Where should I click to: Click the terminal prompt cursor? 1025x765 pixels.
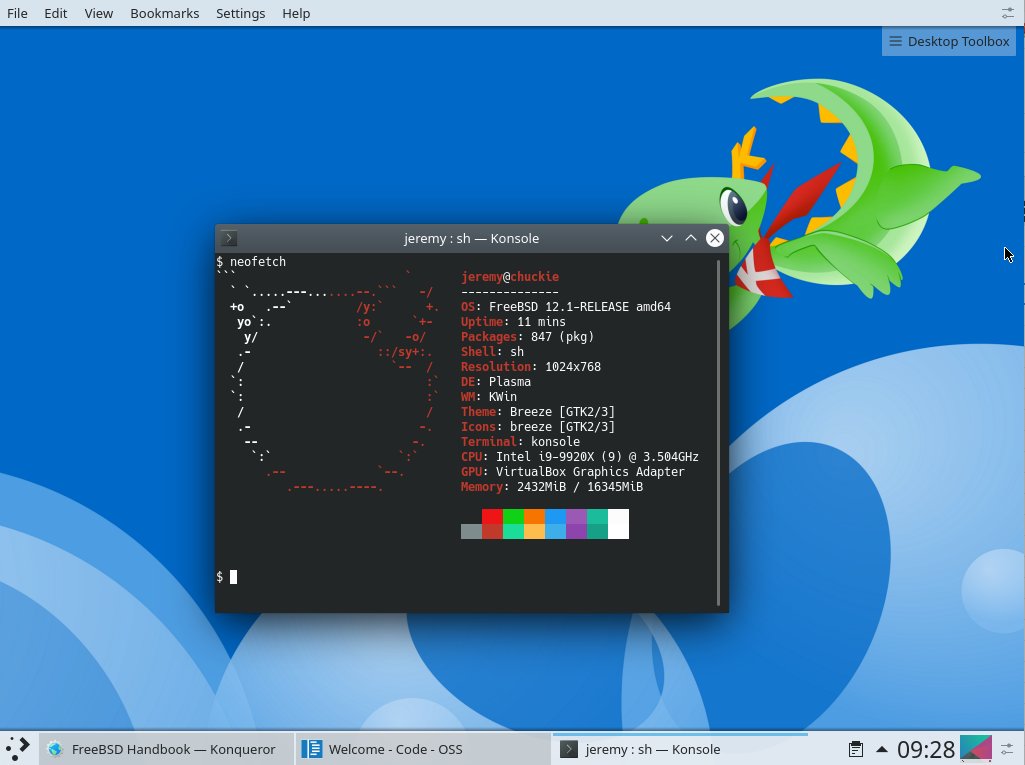coord(233,577)
